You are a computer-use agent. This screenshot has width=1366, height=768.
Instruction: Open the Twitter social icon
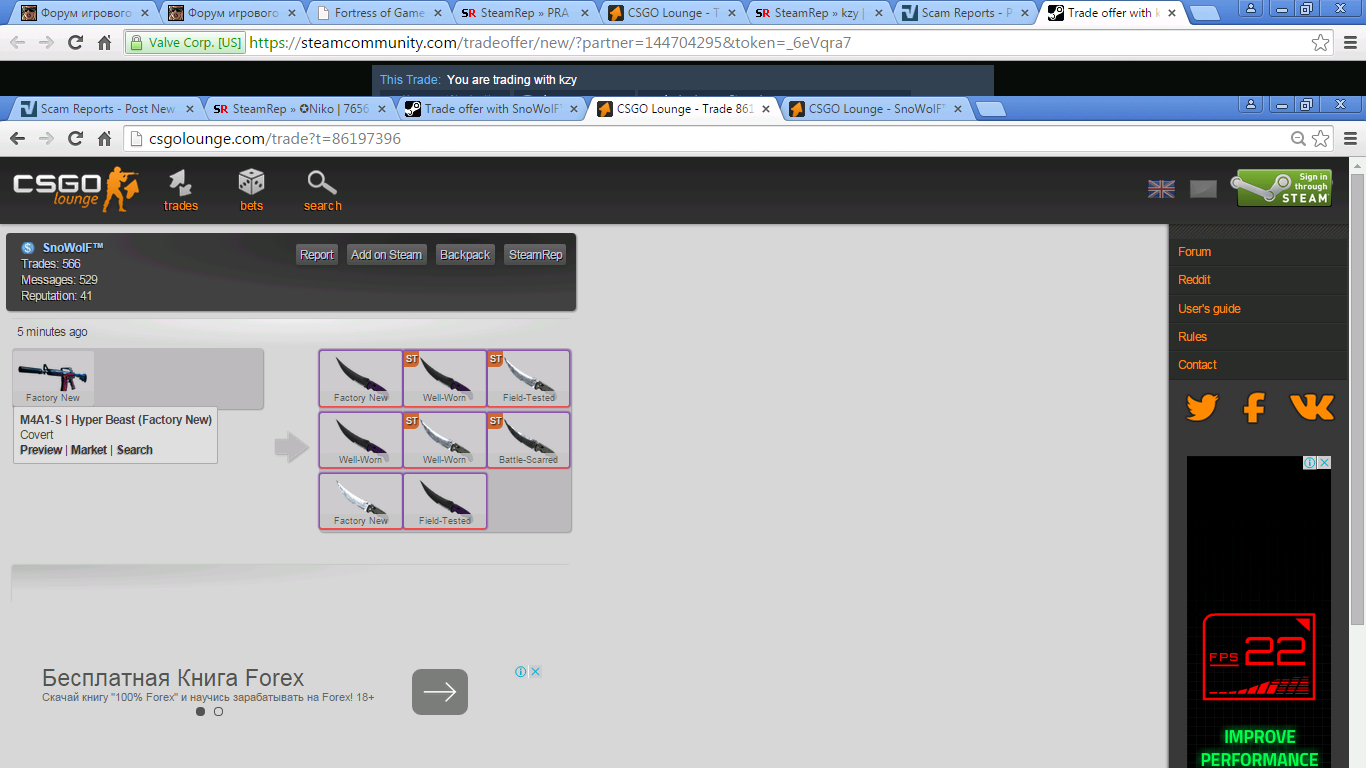coord(1202,407)
